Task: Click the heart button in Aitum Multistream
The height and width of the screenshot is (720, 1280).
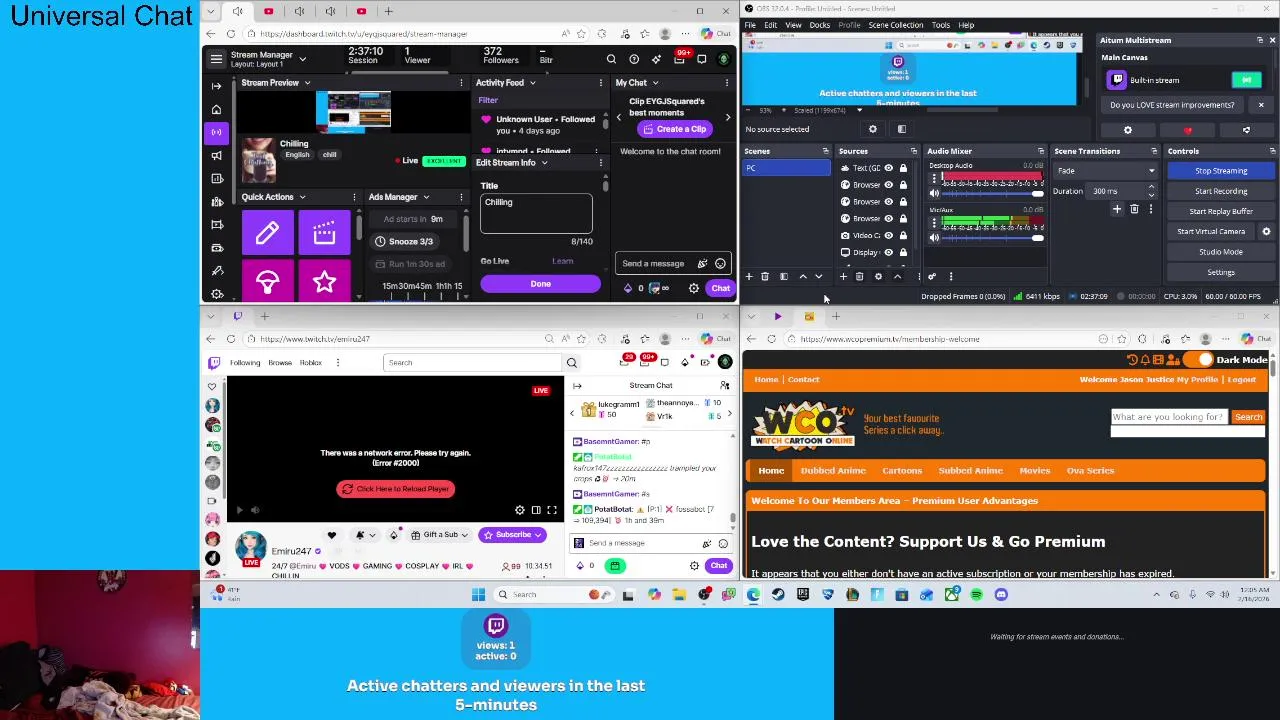Action: point(1187,130)
